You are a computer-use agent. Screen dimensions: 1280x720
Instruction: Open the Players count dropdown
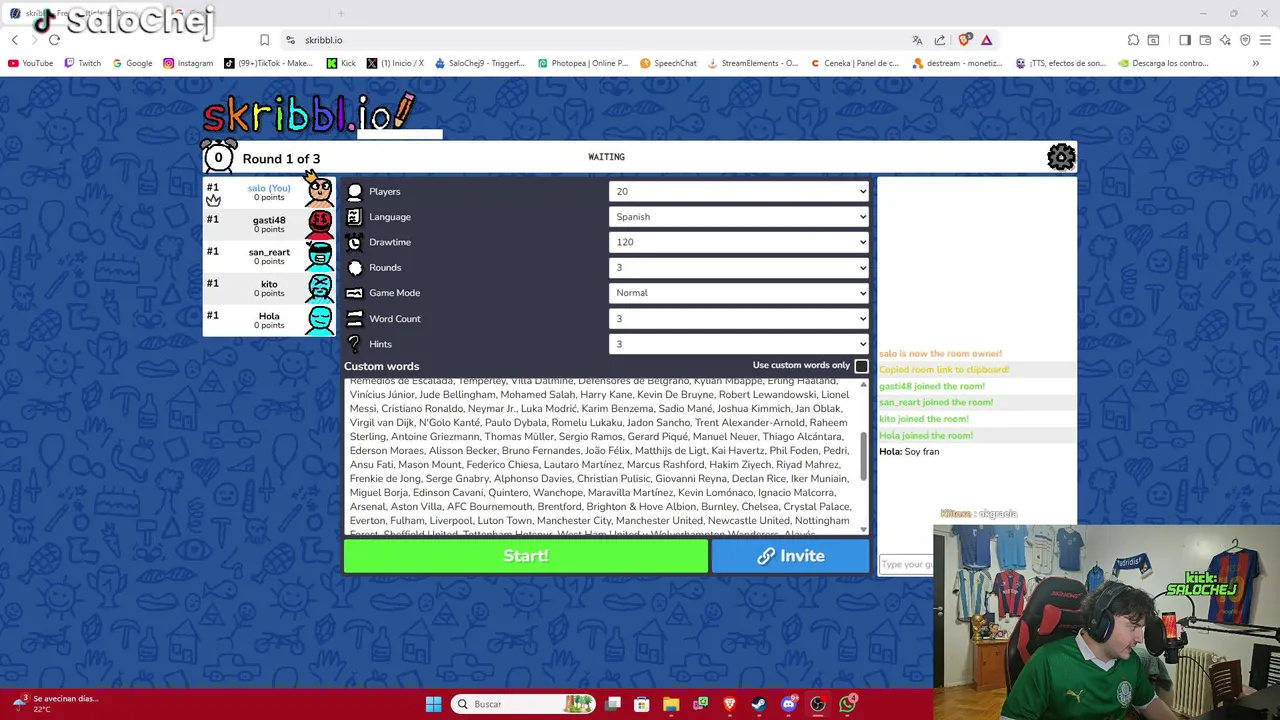(739, 191)
